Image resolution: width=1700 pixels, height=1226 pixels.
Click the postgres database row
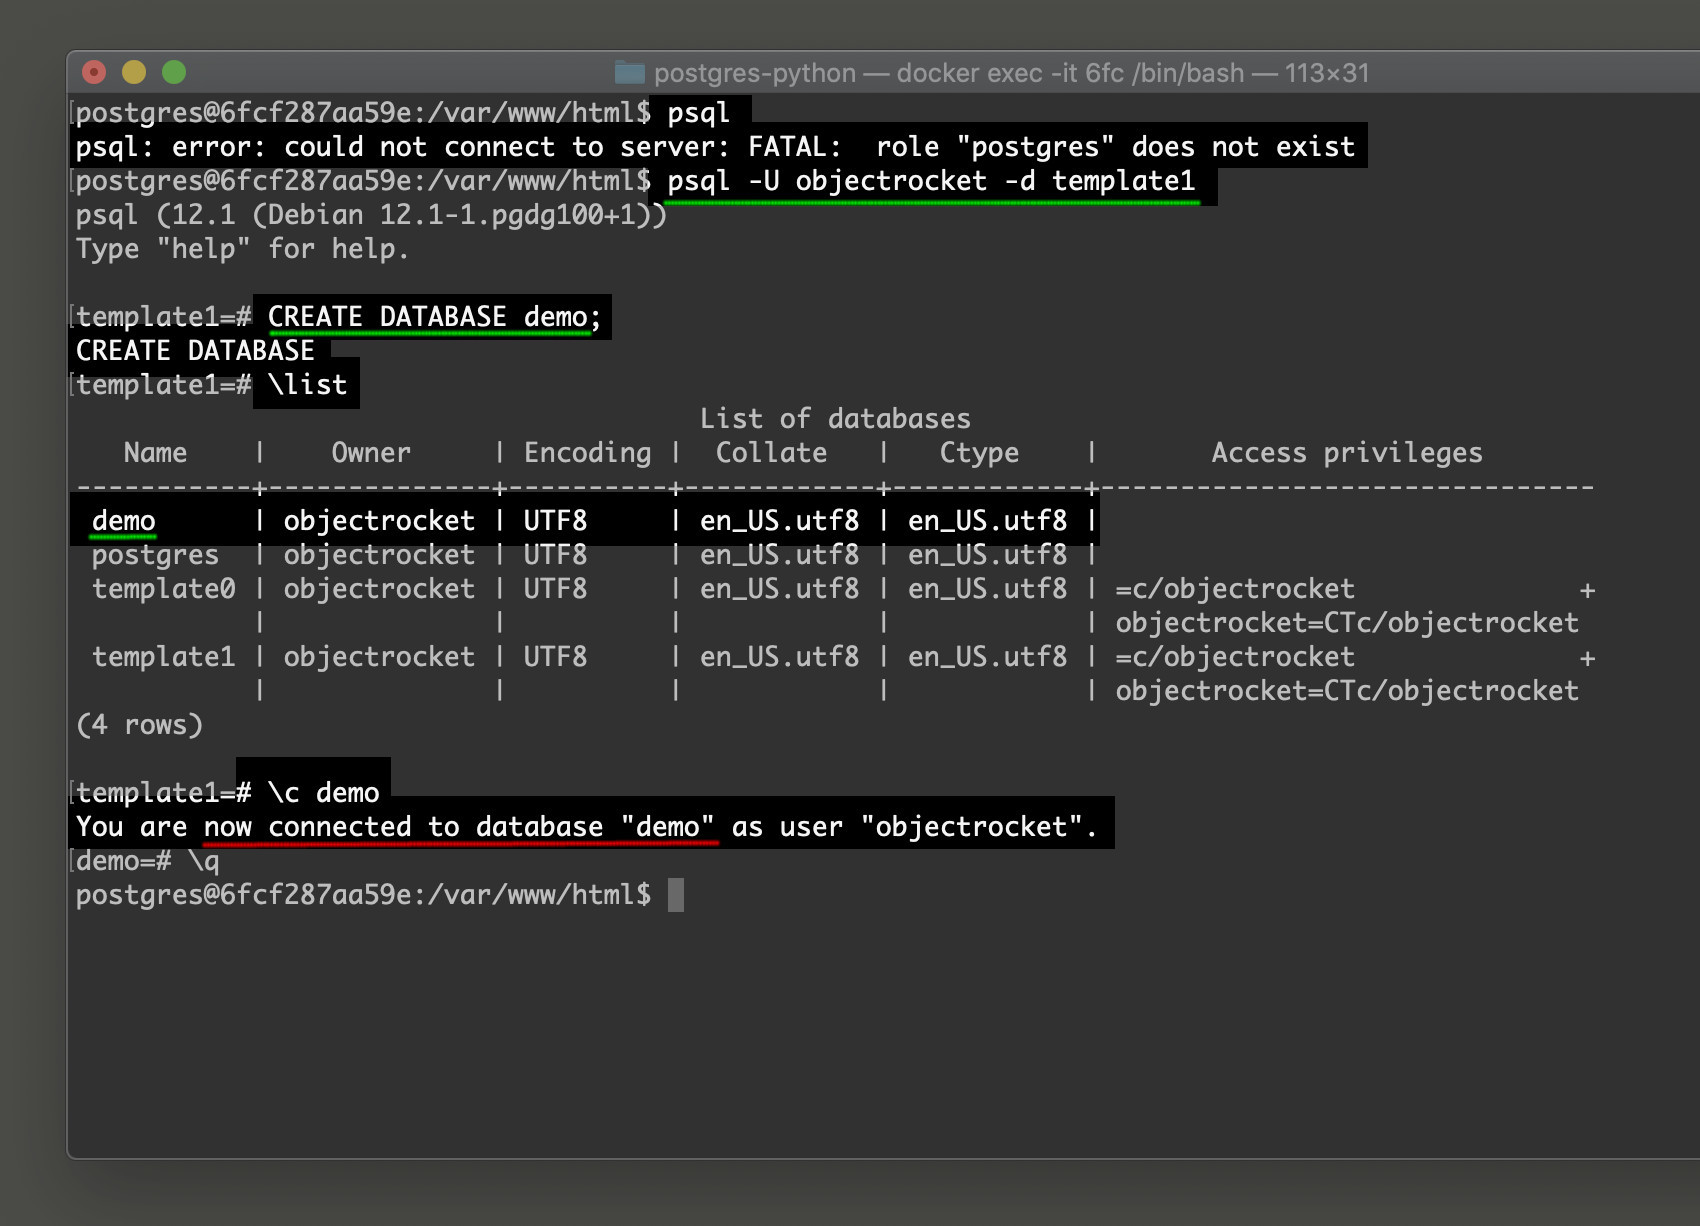[155, 554]
